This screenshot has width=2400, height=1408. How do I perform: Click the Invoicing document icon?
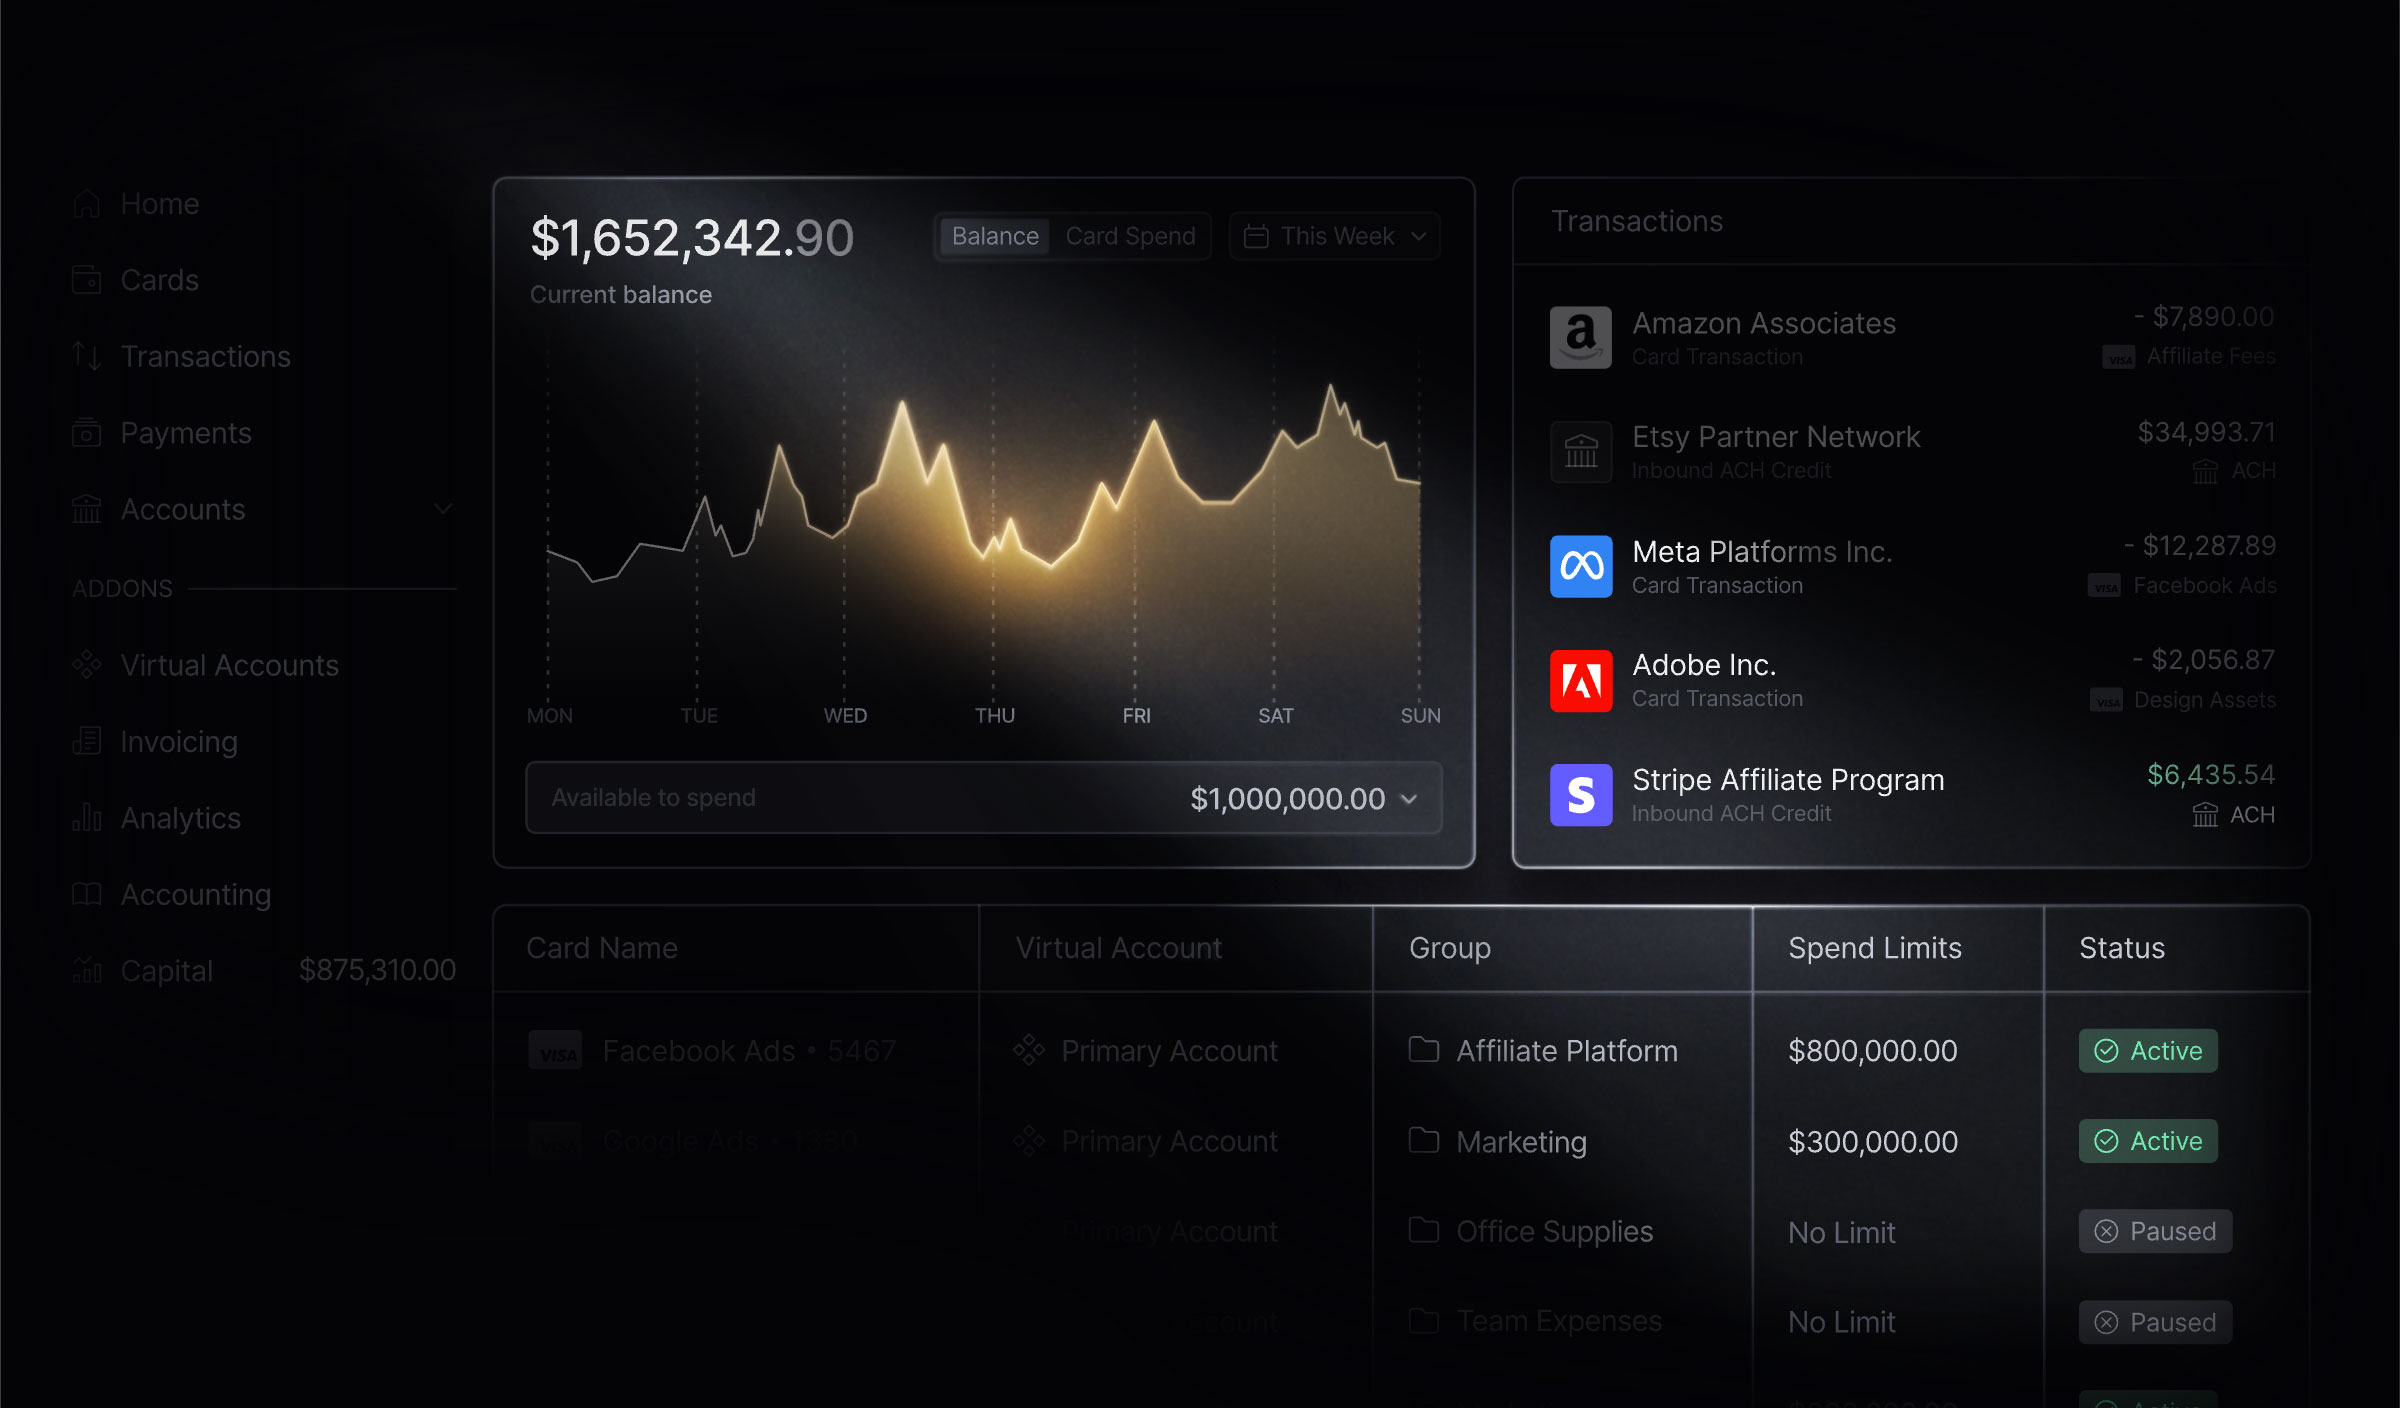pyautogui.click(x=87, y=742)
